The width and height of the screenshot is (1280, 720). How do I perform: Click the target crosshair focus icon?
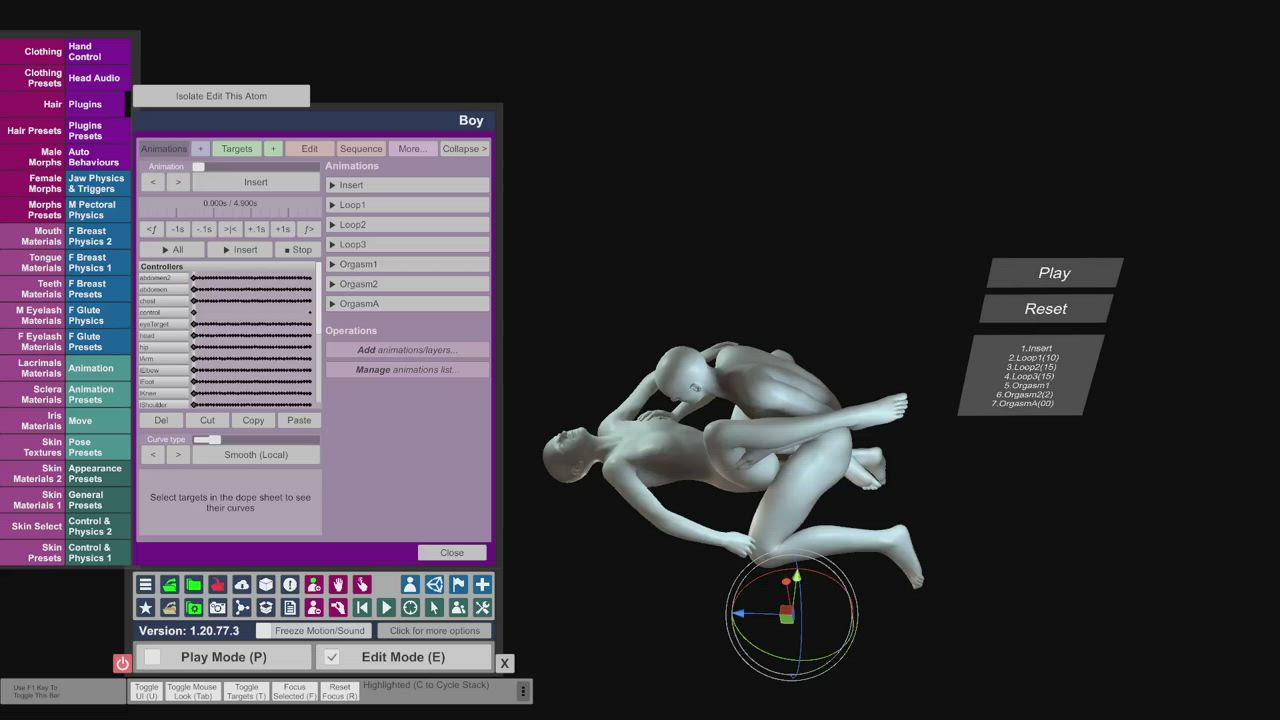pyautogui.click(x=410, y=608)
